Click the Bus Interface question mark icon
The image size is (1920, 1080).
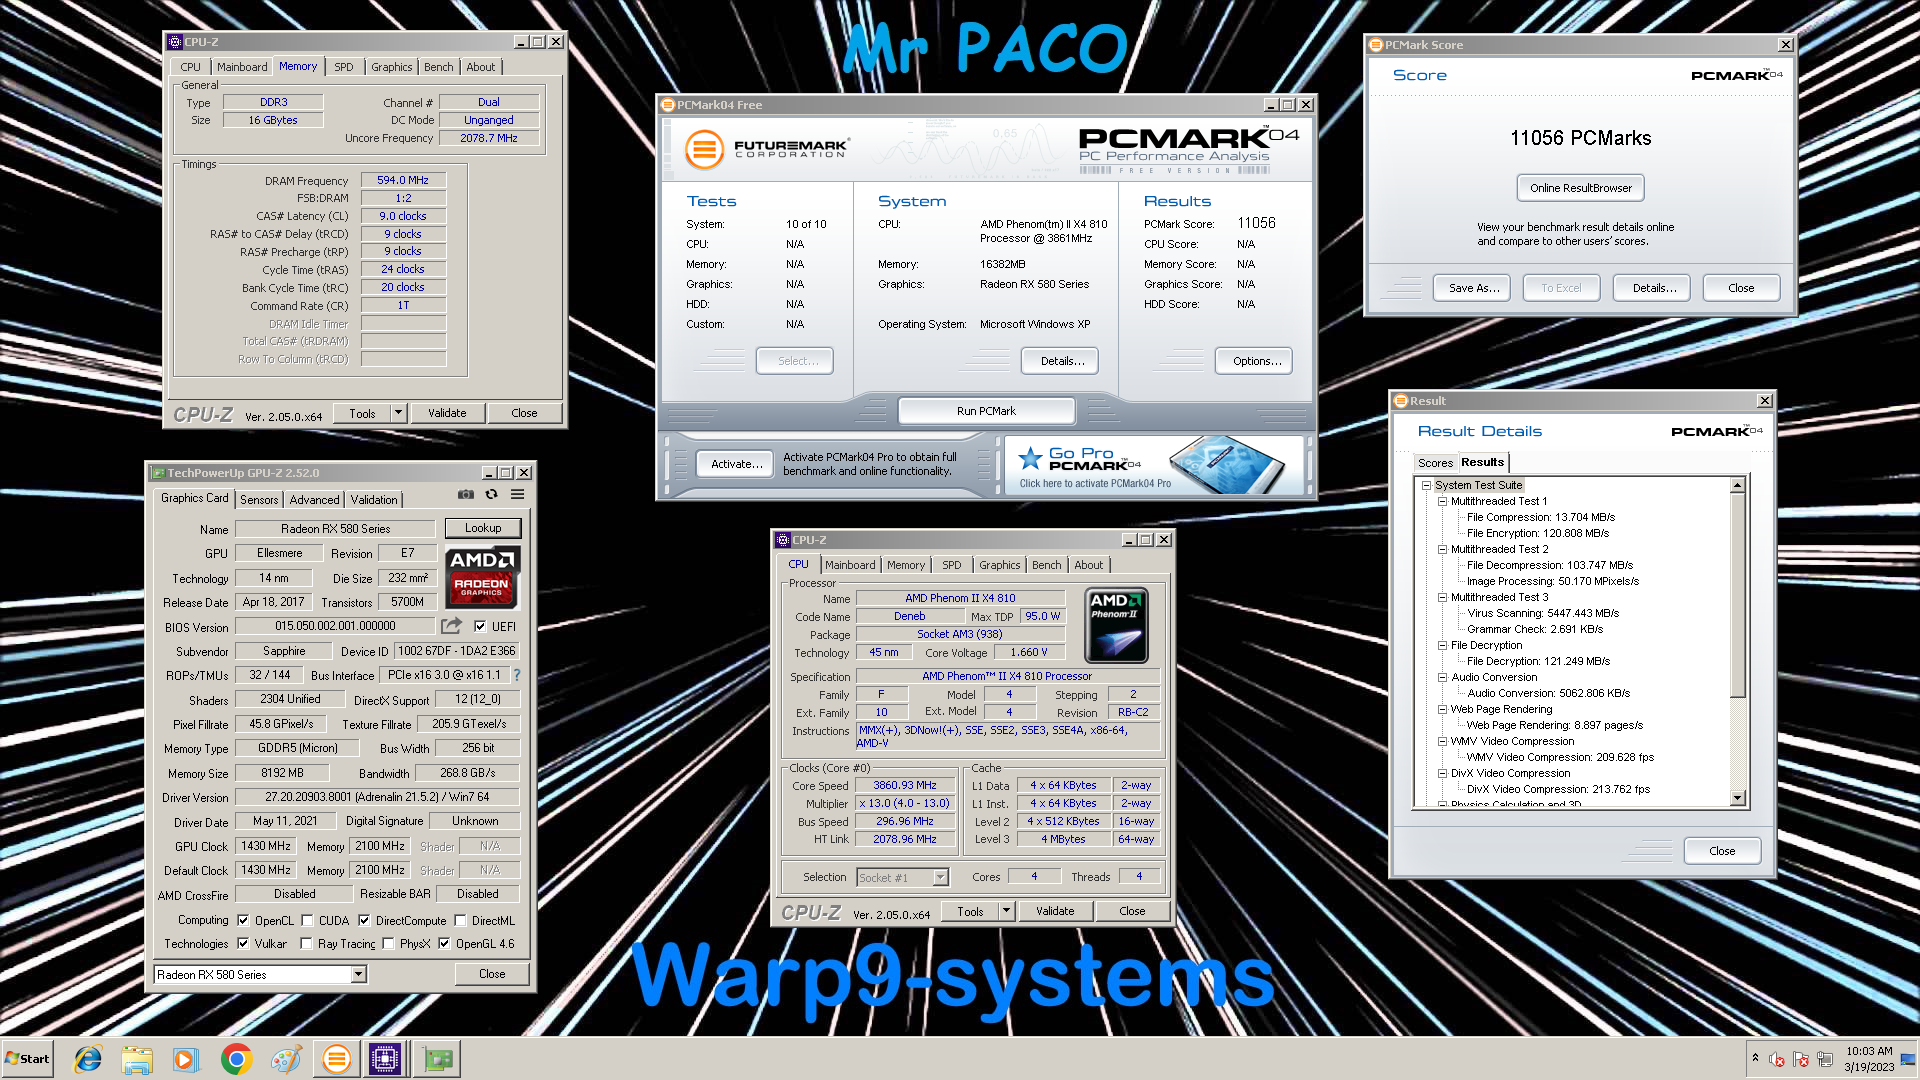[x=517, y=675]
